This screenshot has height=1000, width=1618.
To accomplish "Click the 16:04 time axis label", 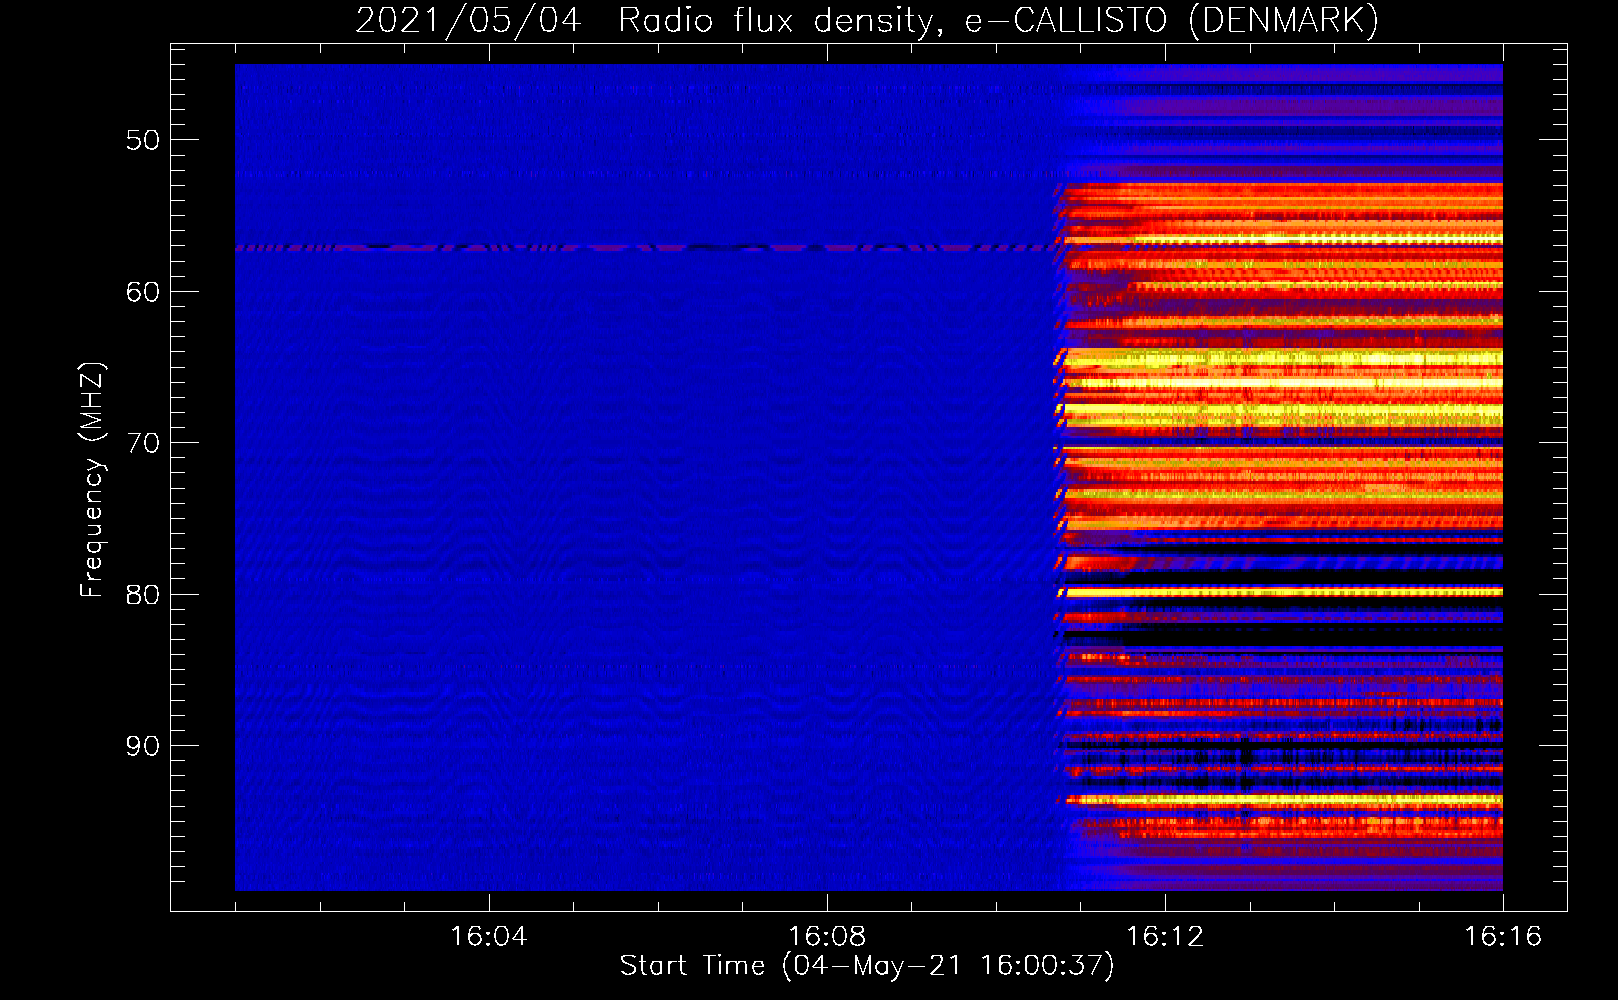I will coord(488,937).
